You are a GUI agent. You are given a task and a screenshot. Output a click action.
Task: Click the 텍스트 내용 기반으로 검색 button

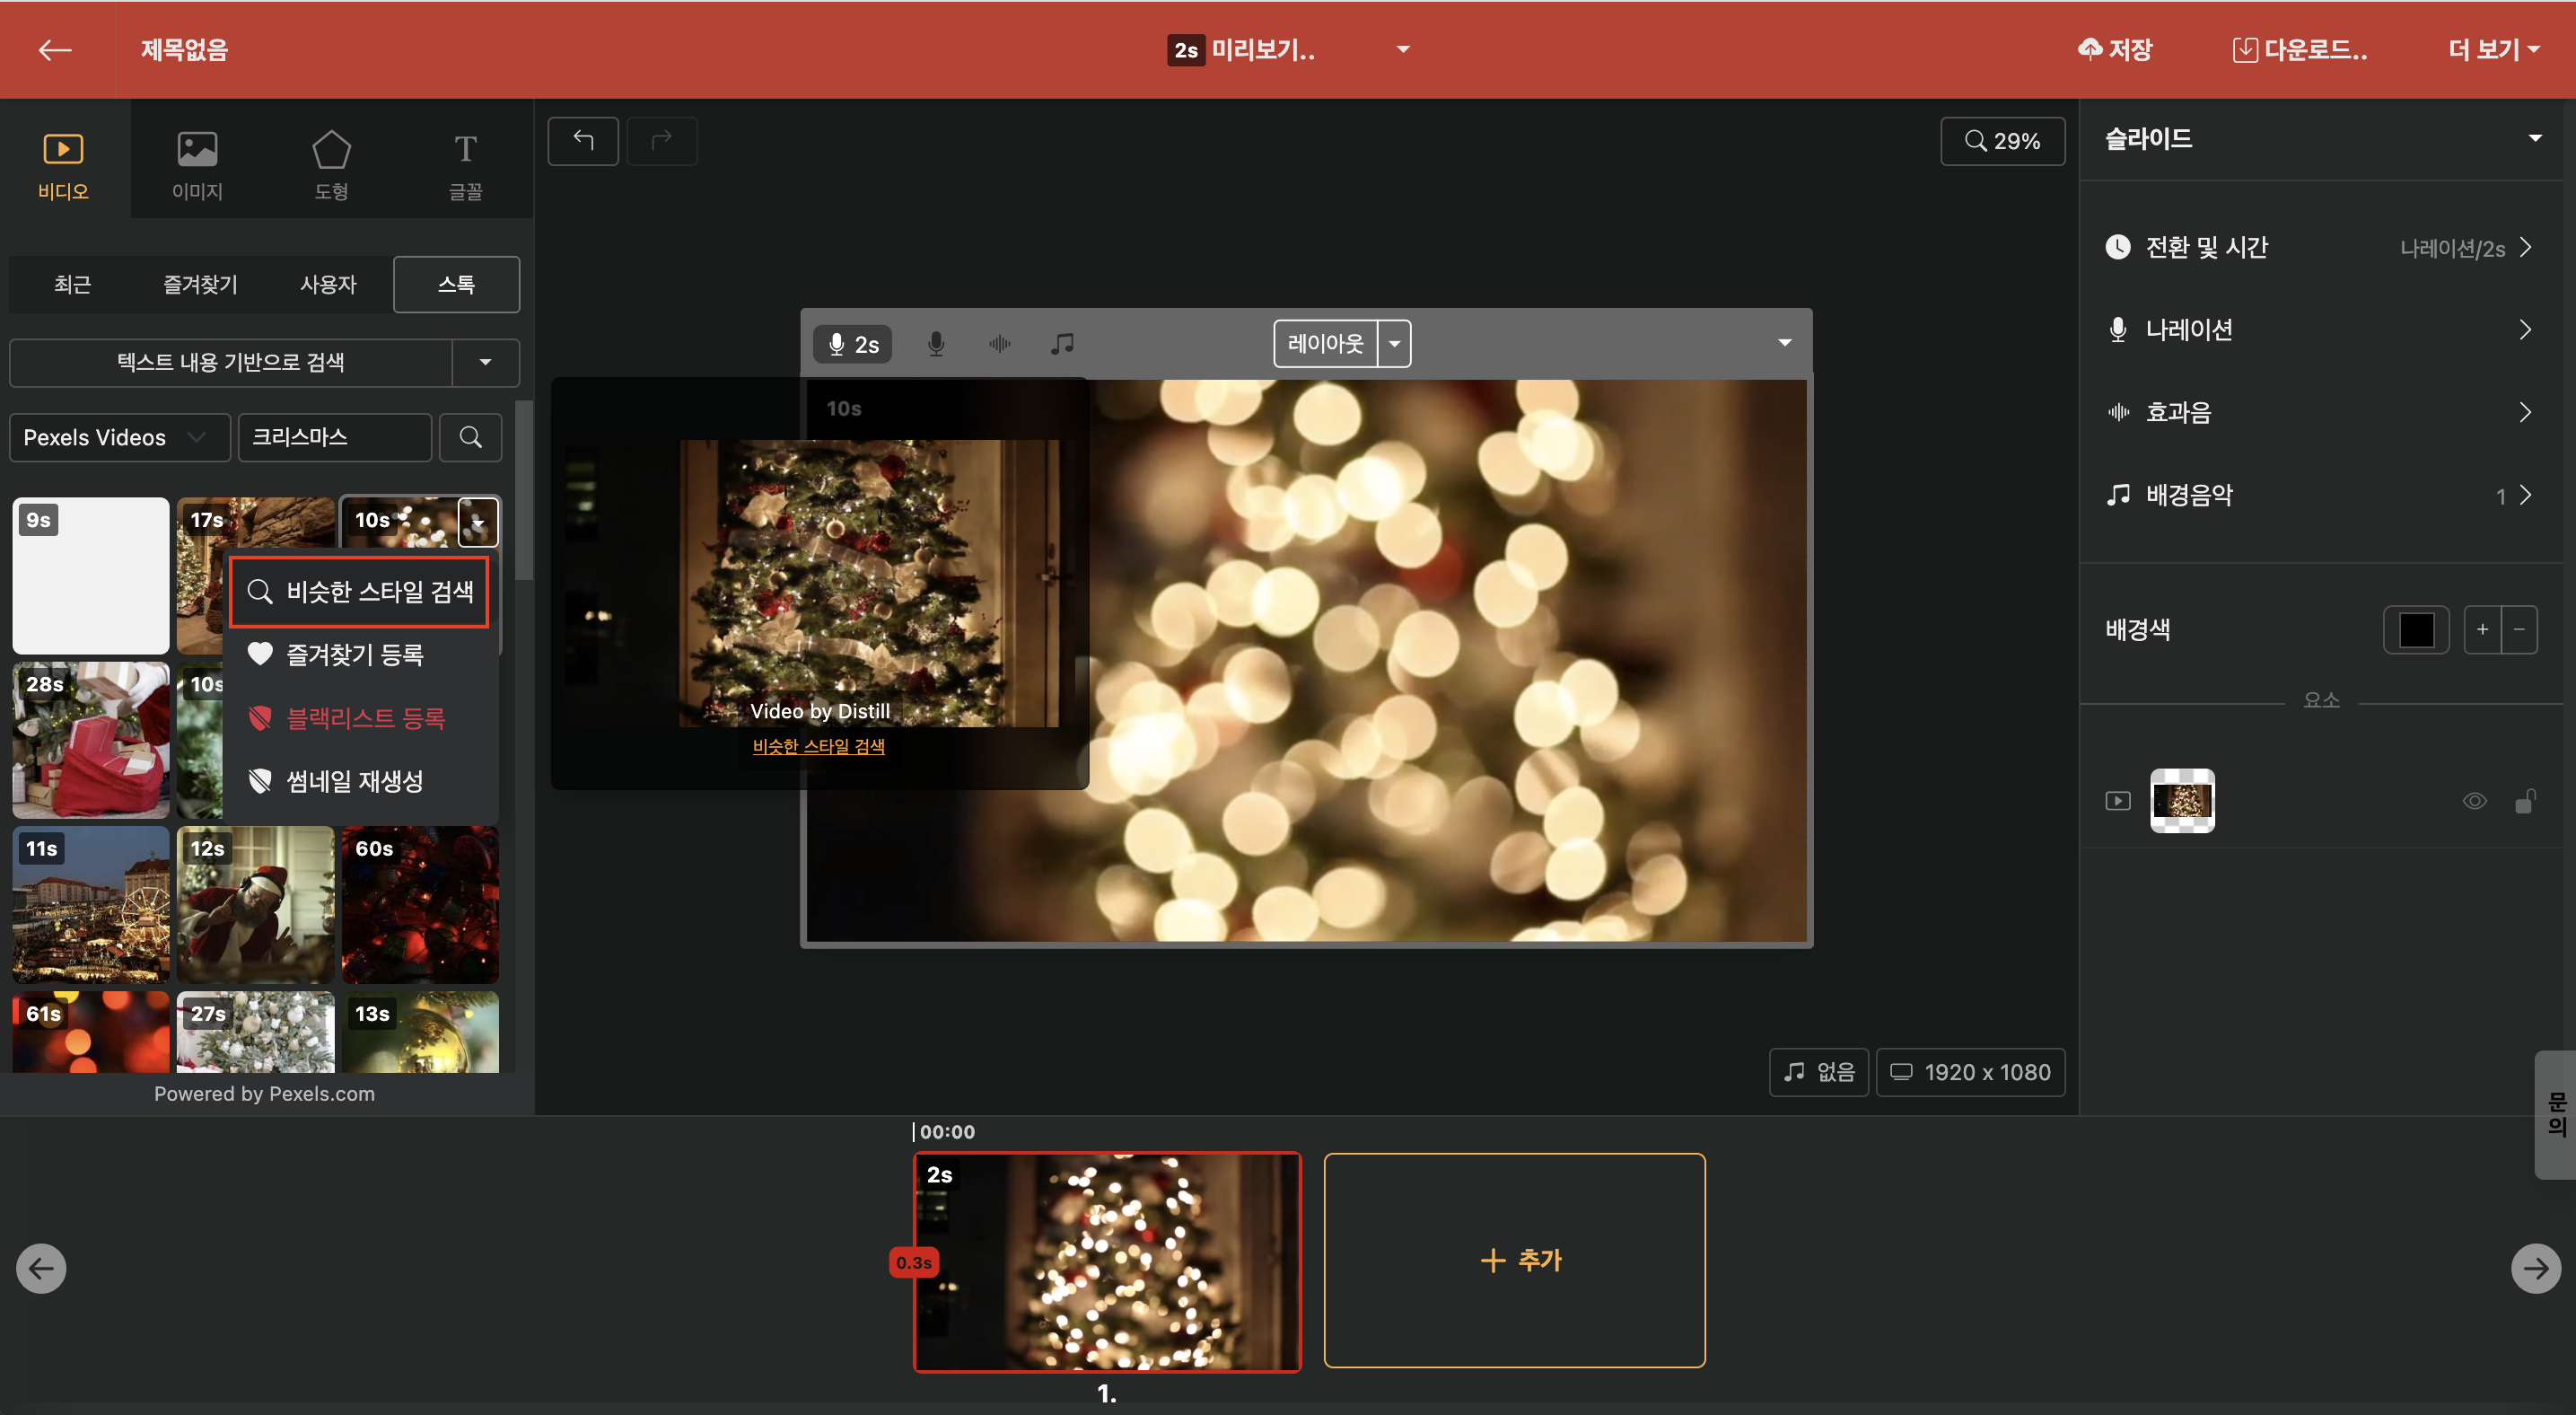click(231, 362)
